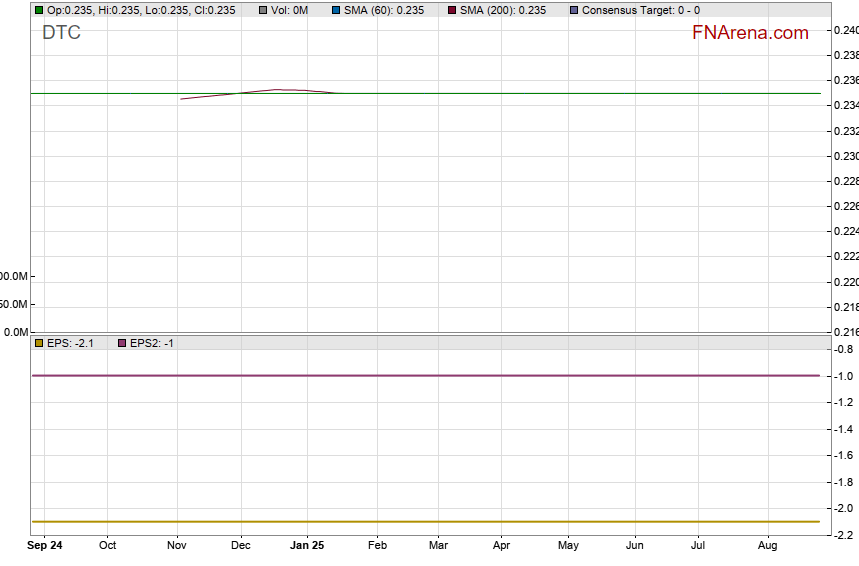Click the 'Nov' x-axis label
Viewport: 859px width, 566px height.
coord(177,546)
